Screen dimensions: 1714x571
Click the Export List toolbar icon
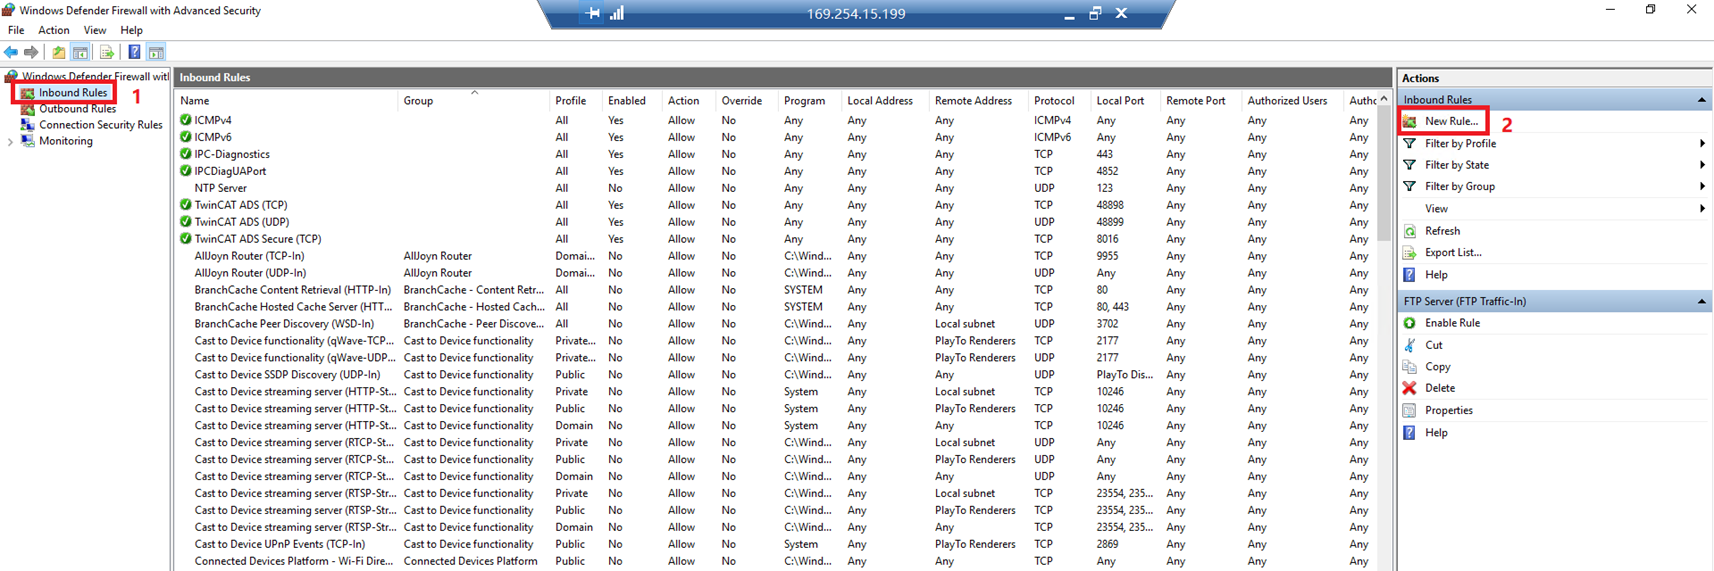click(107, 52)
